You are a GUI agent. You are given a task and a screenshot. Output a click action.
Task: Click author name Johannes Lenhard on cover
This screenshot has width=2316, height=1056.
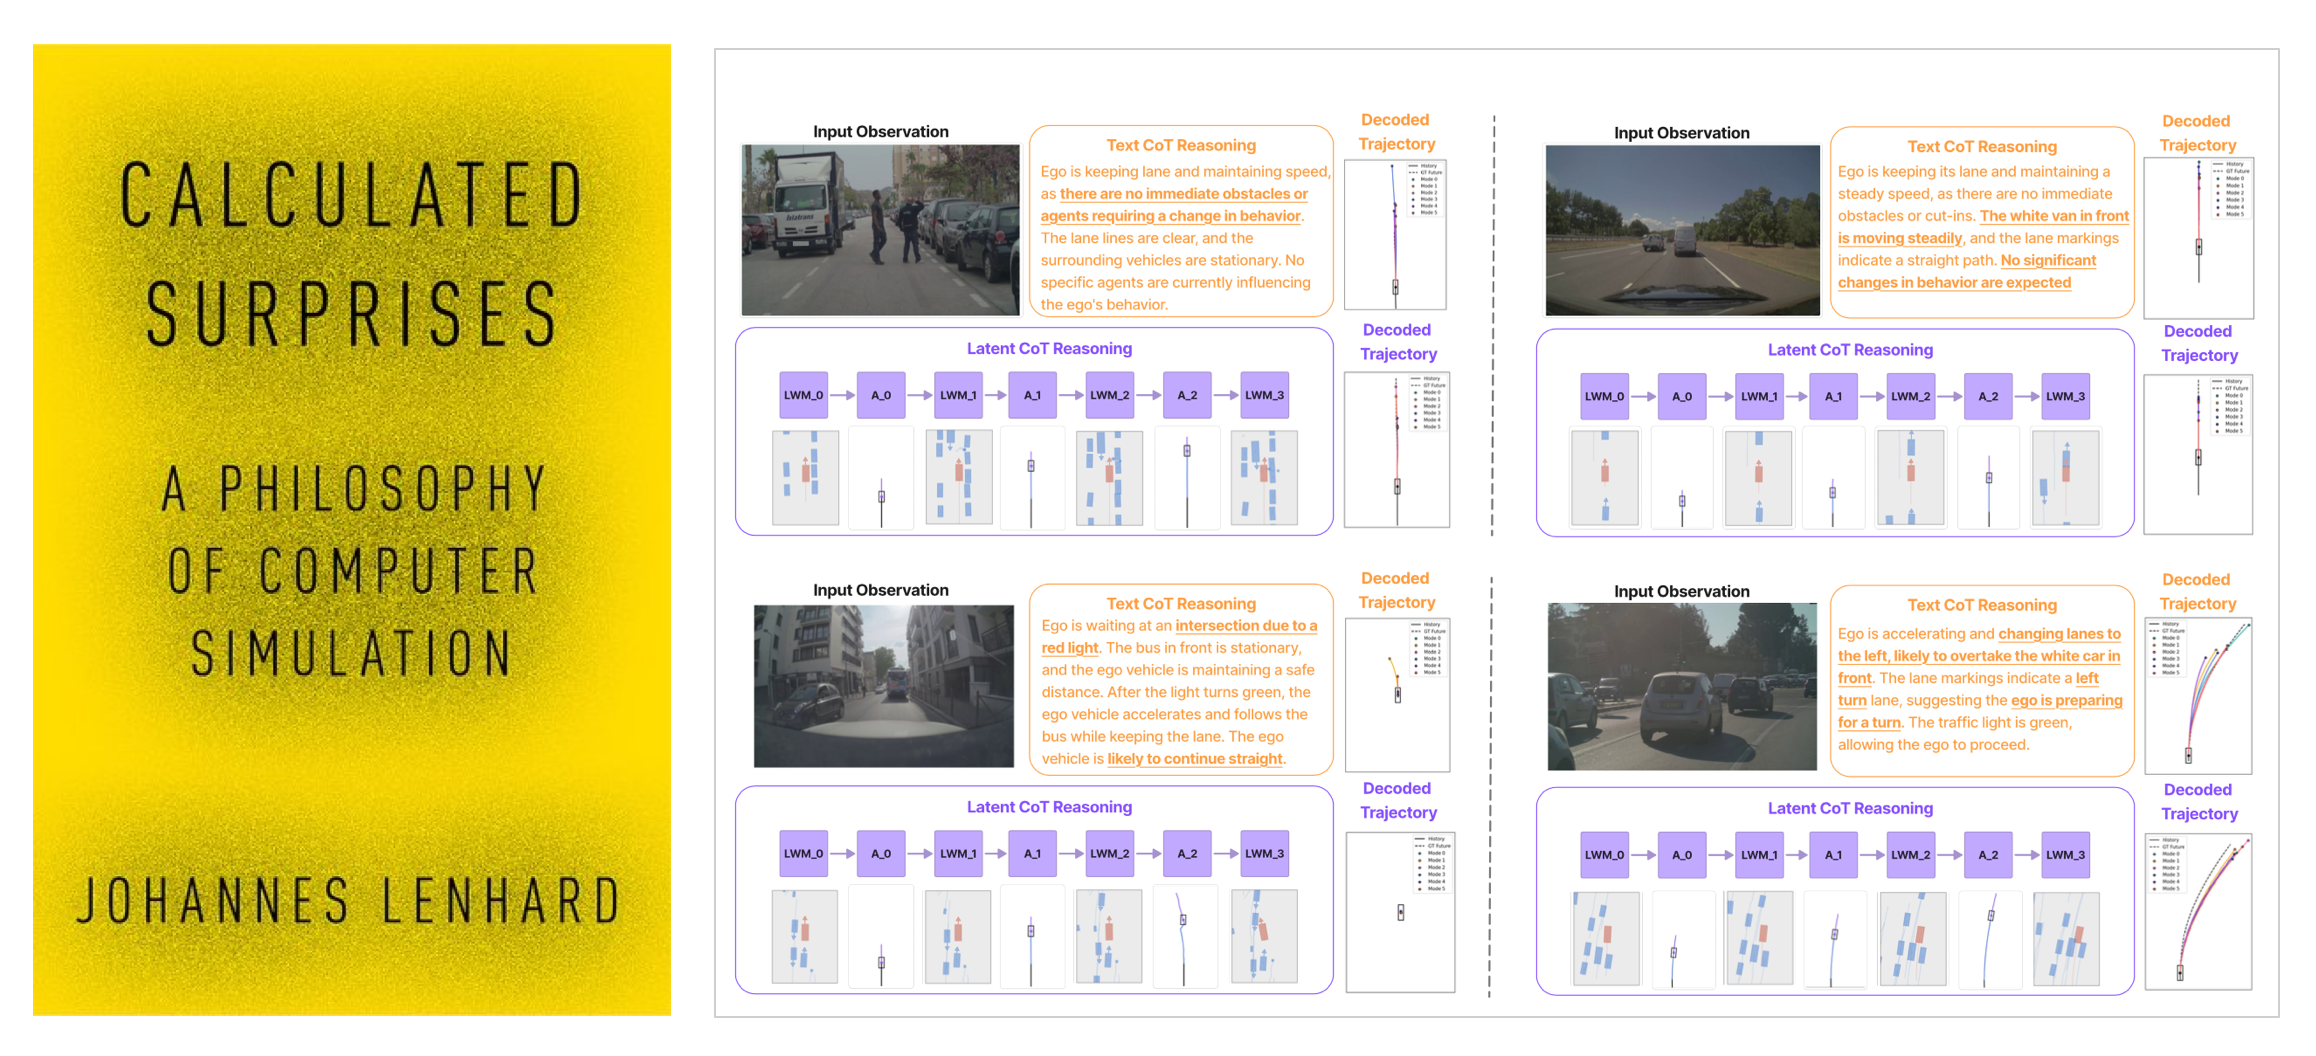click(351, 900)
